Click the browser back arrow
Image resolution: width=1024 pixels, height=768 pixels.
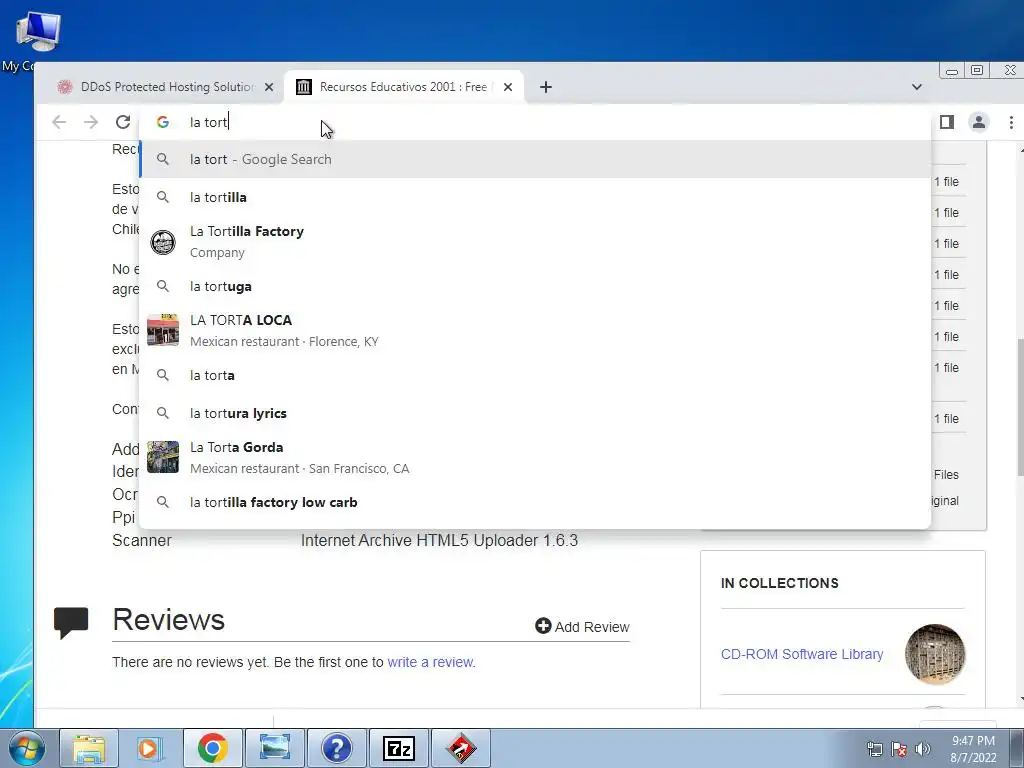[59, 122]
